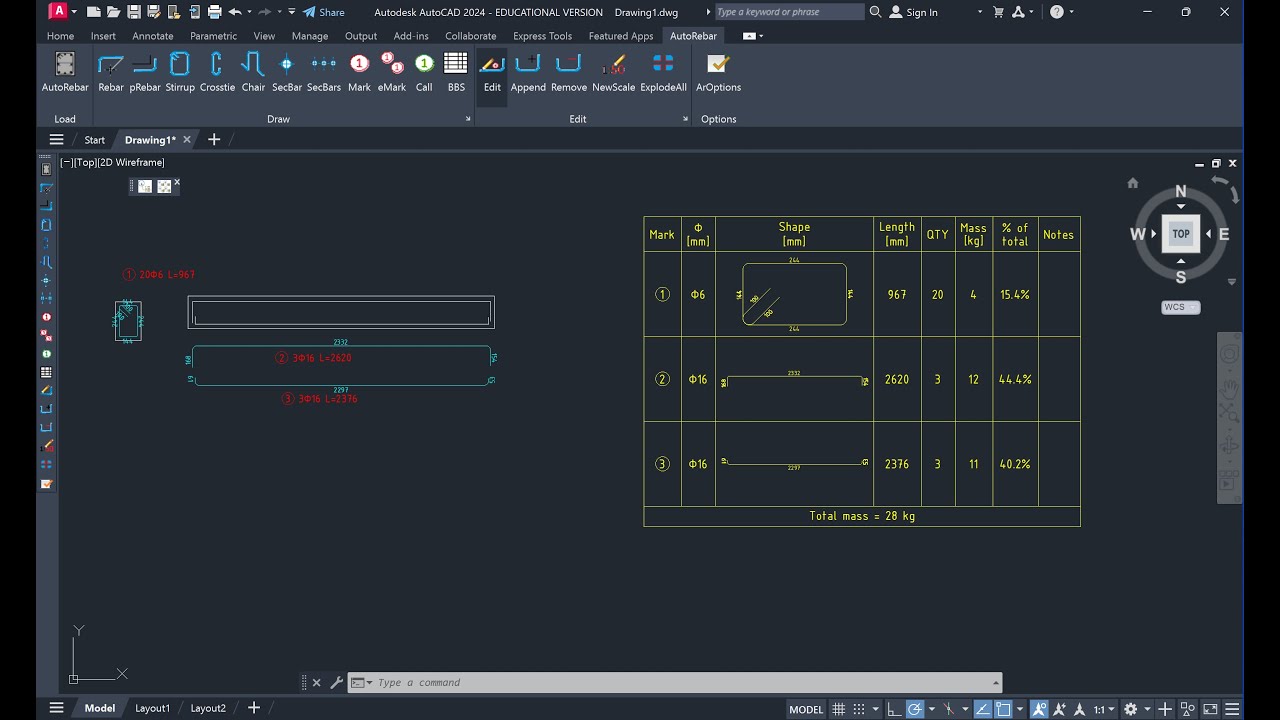Switch to Layout1 tab
Viewport: 1280px width, 720px height.
coord(153,708)
